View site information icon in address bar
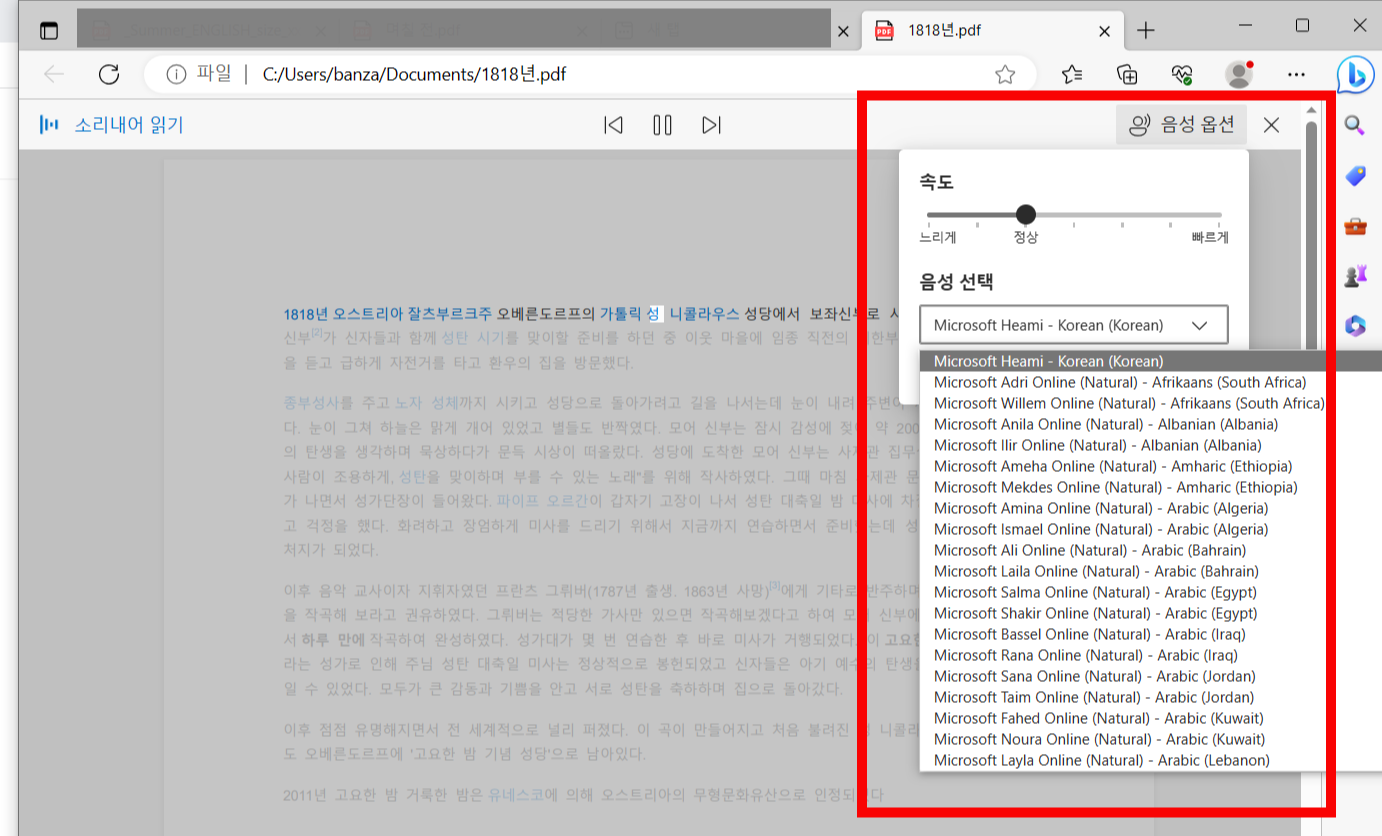Image resolution: width=1382 pixels, height=836 pixels. coord(177,74)
